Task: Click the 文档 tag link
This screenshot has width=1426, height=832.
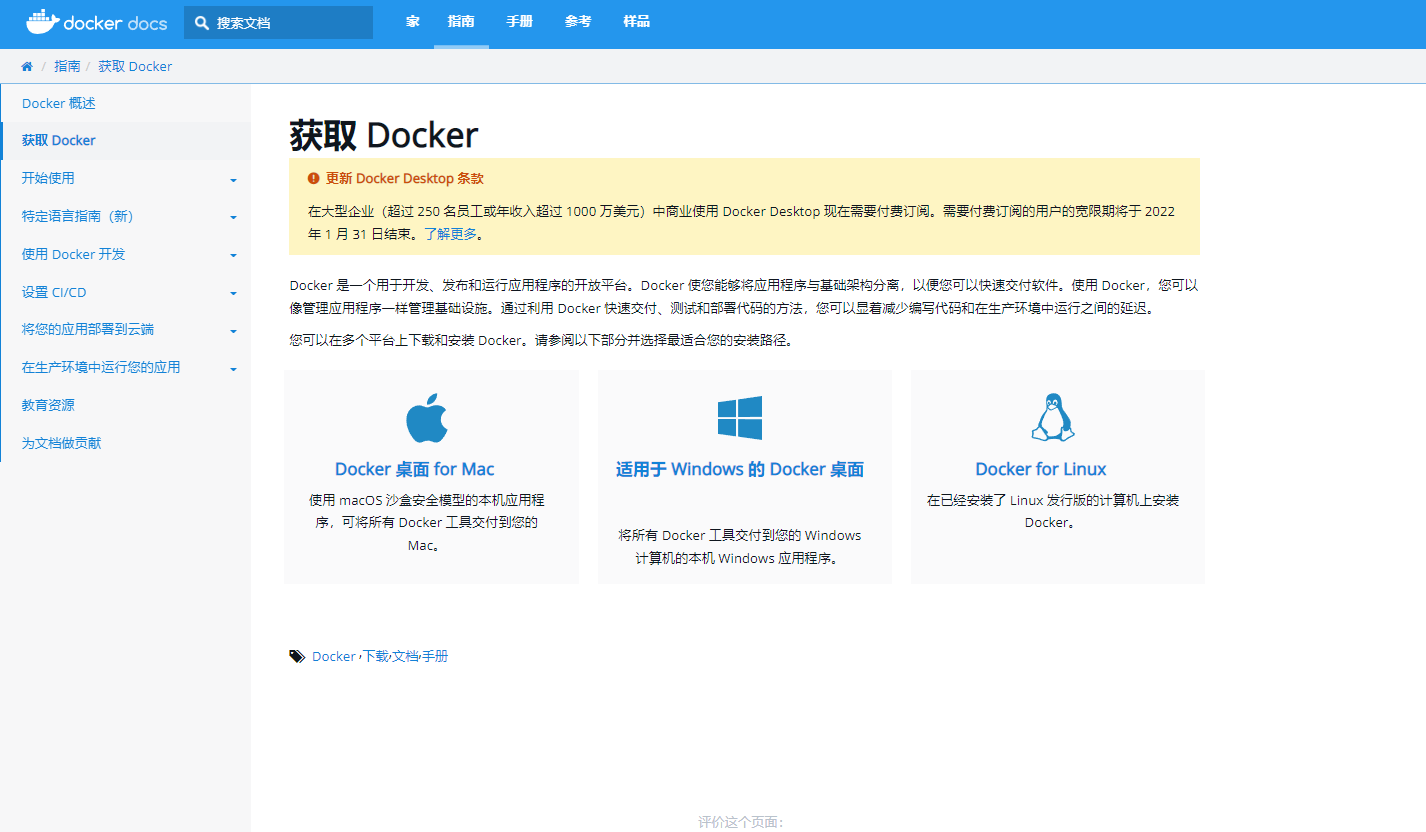Action: click(x=405, y=657)
